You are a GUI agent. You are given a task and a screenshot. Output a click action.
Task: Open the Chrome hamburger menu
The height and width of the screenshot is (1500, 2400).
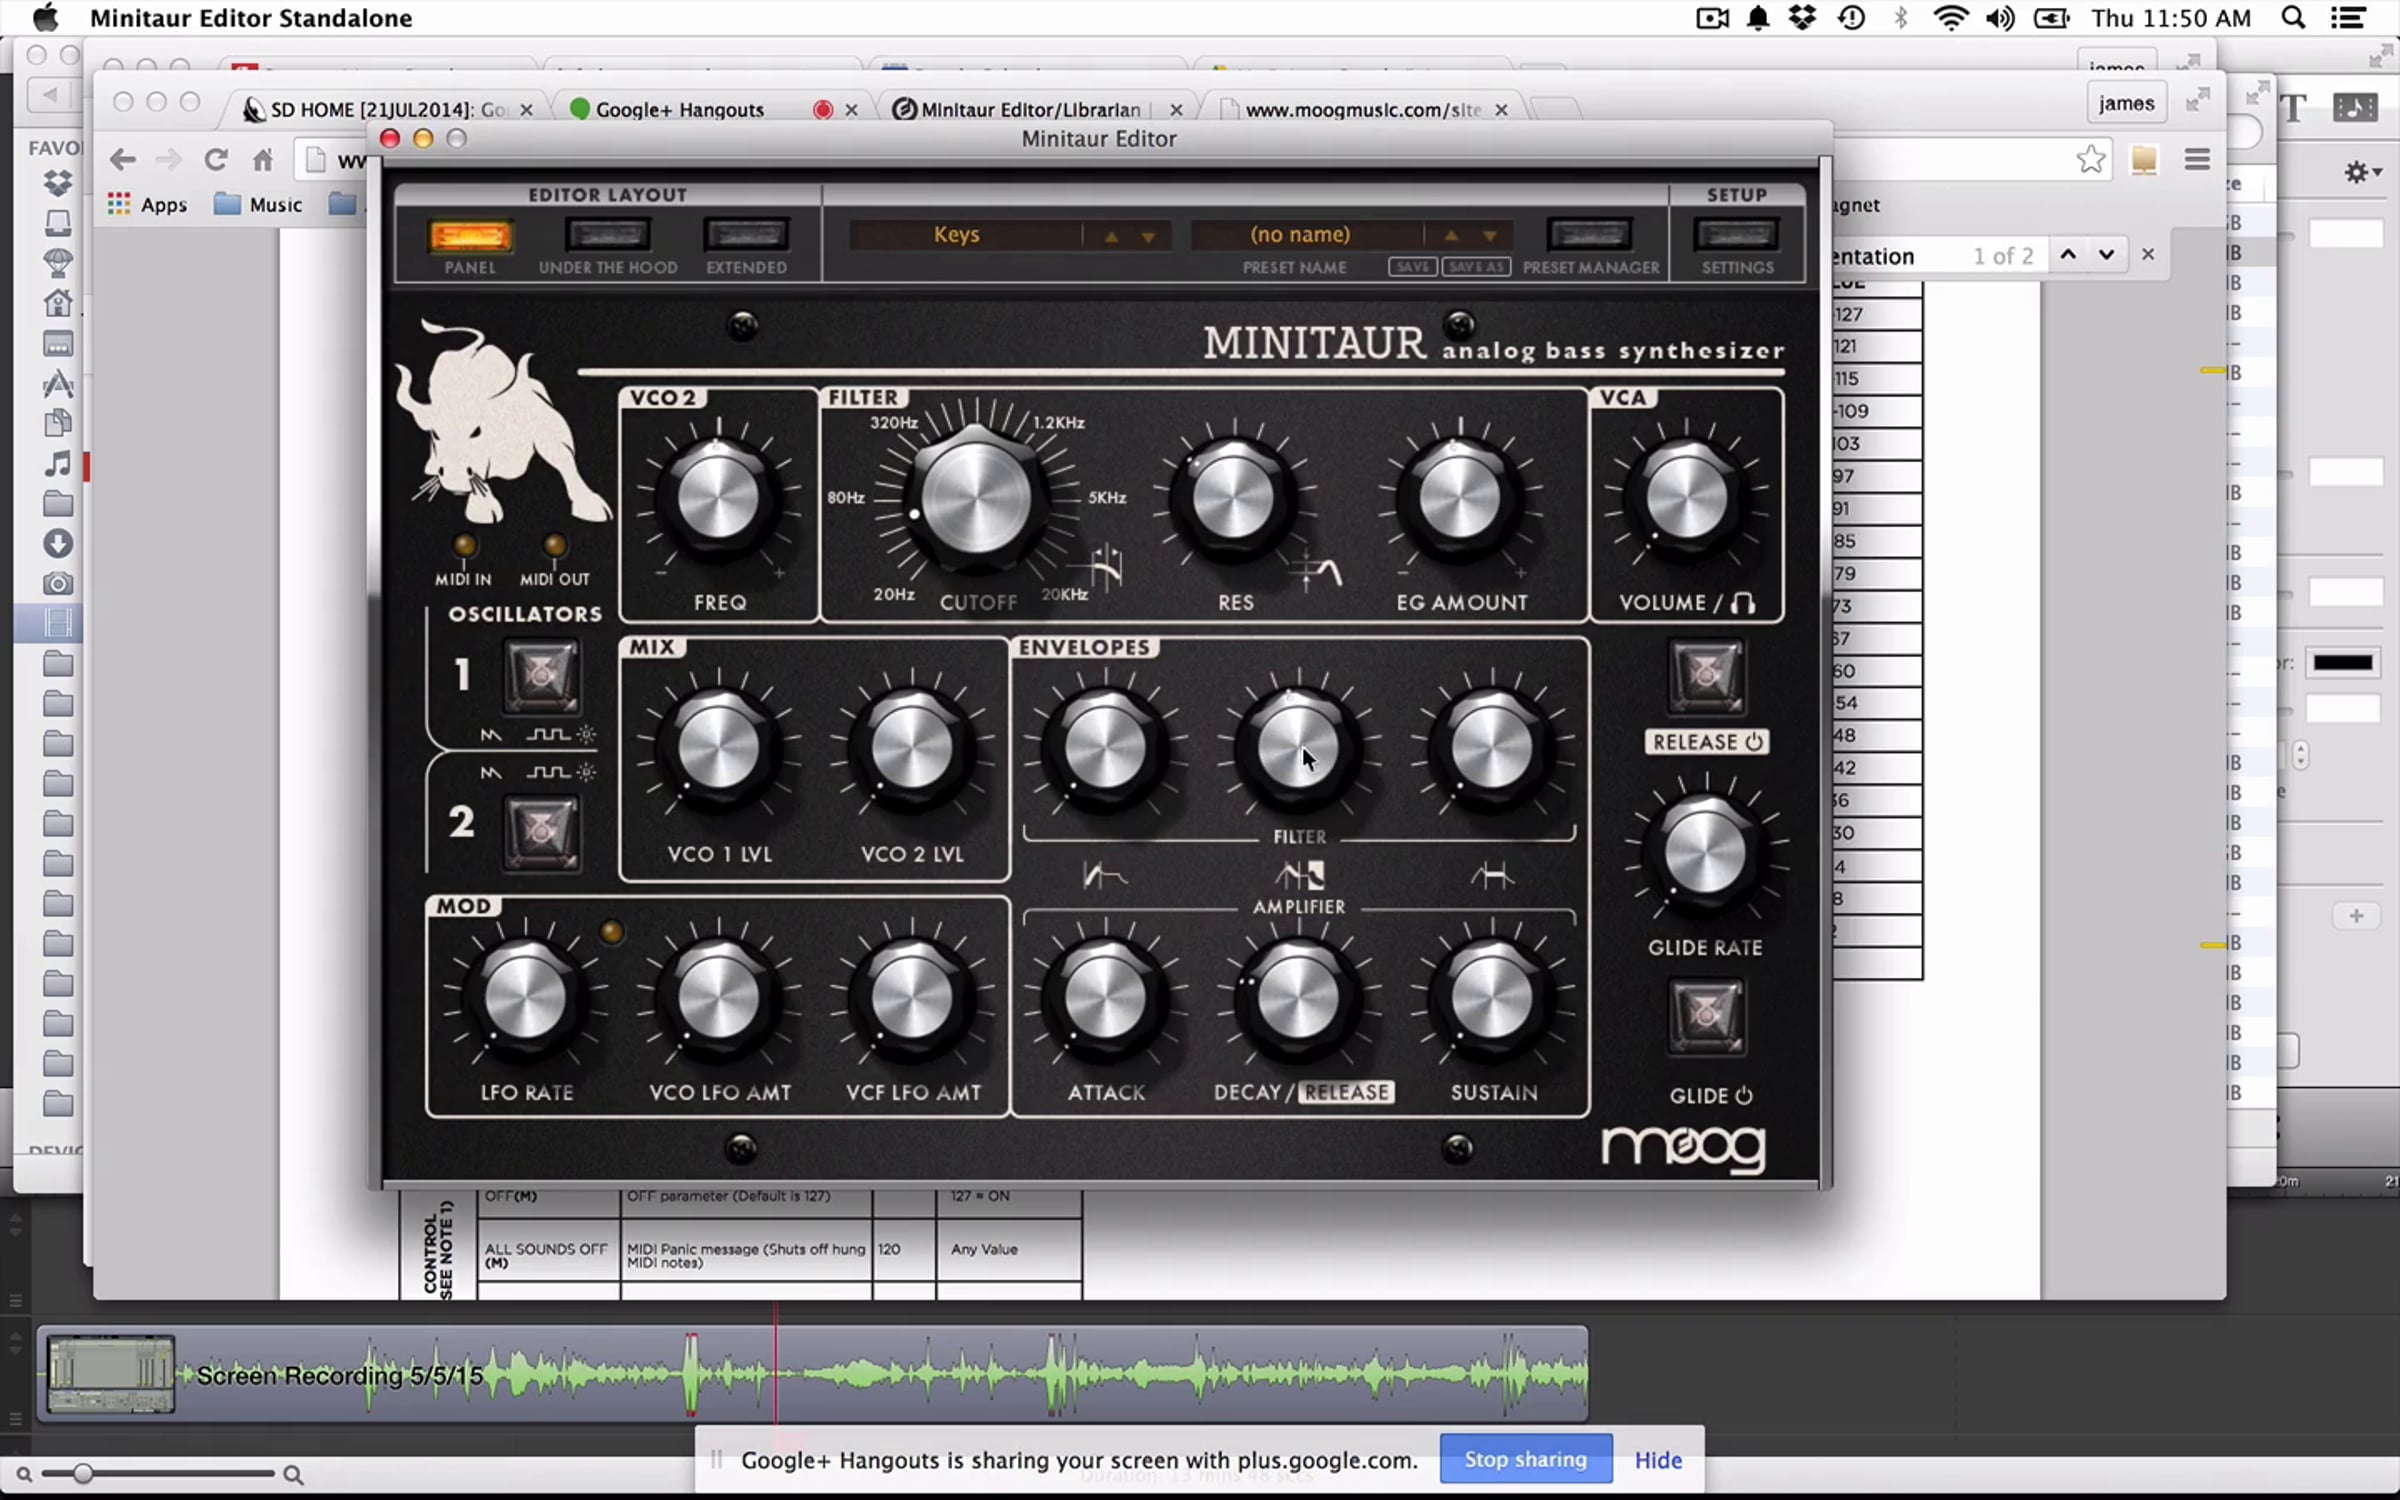2197,159
